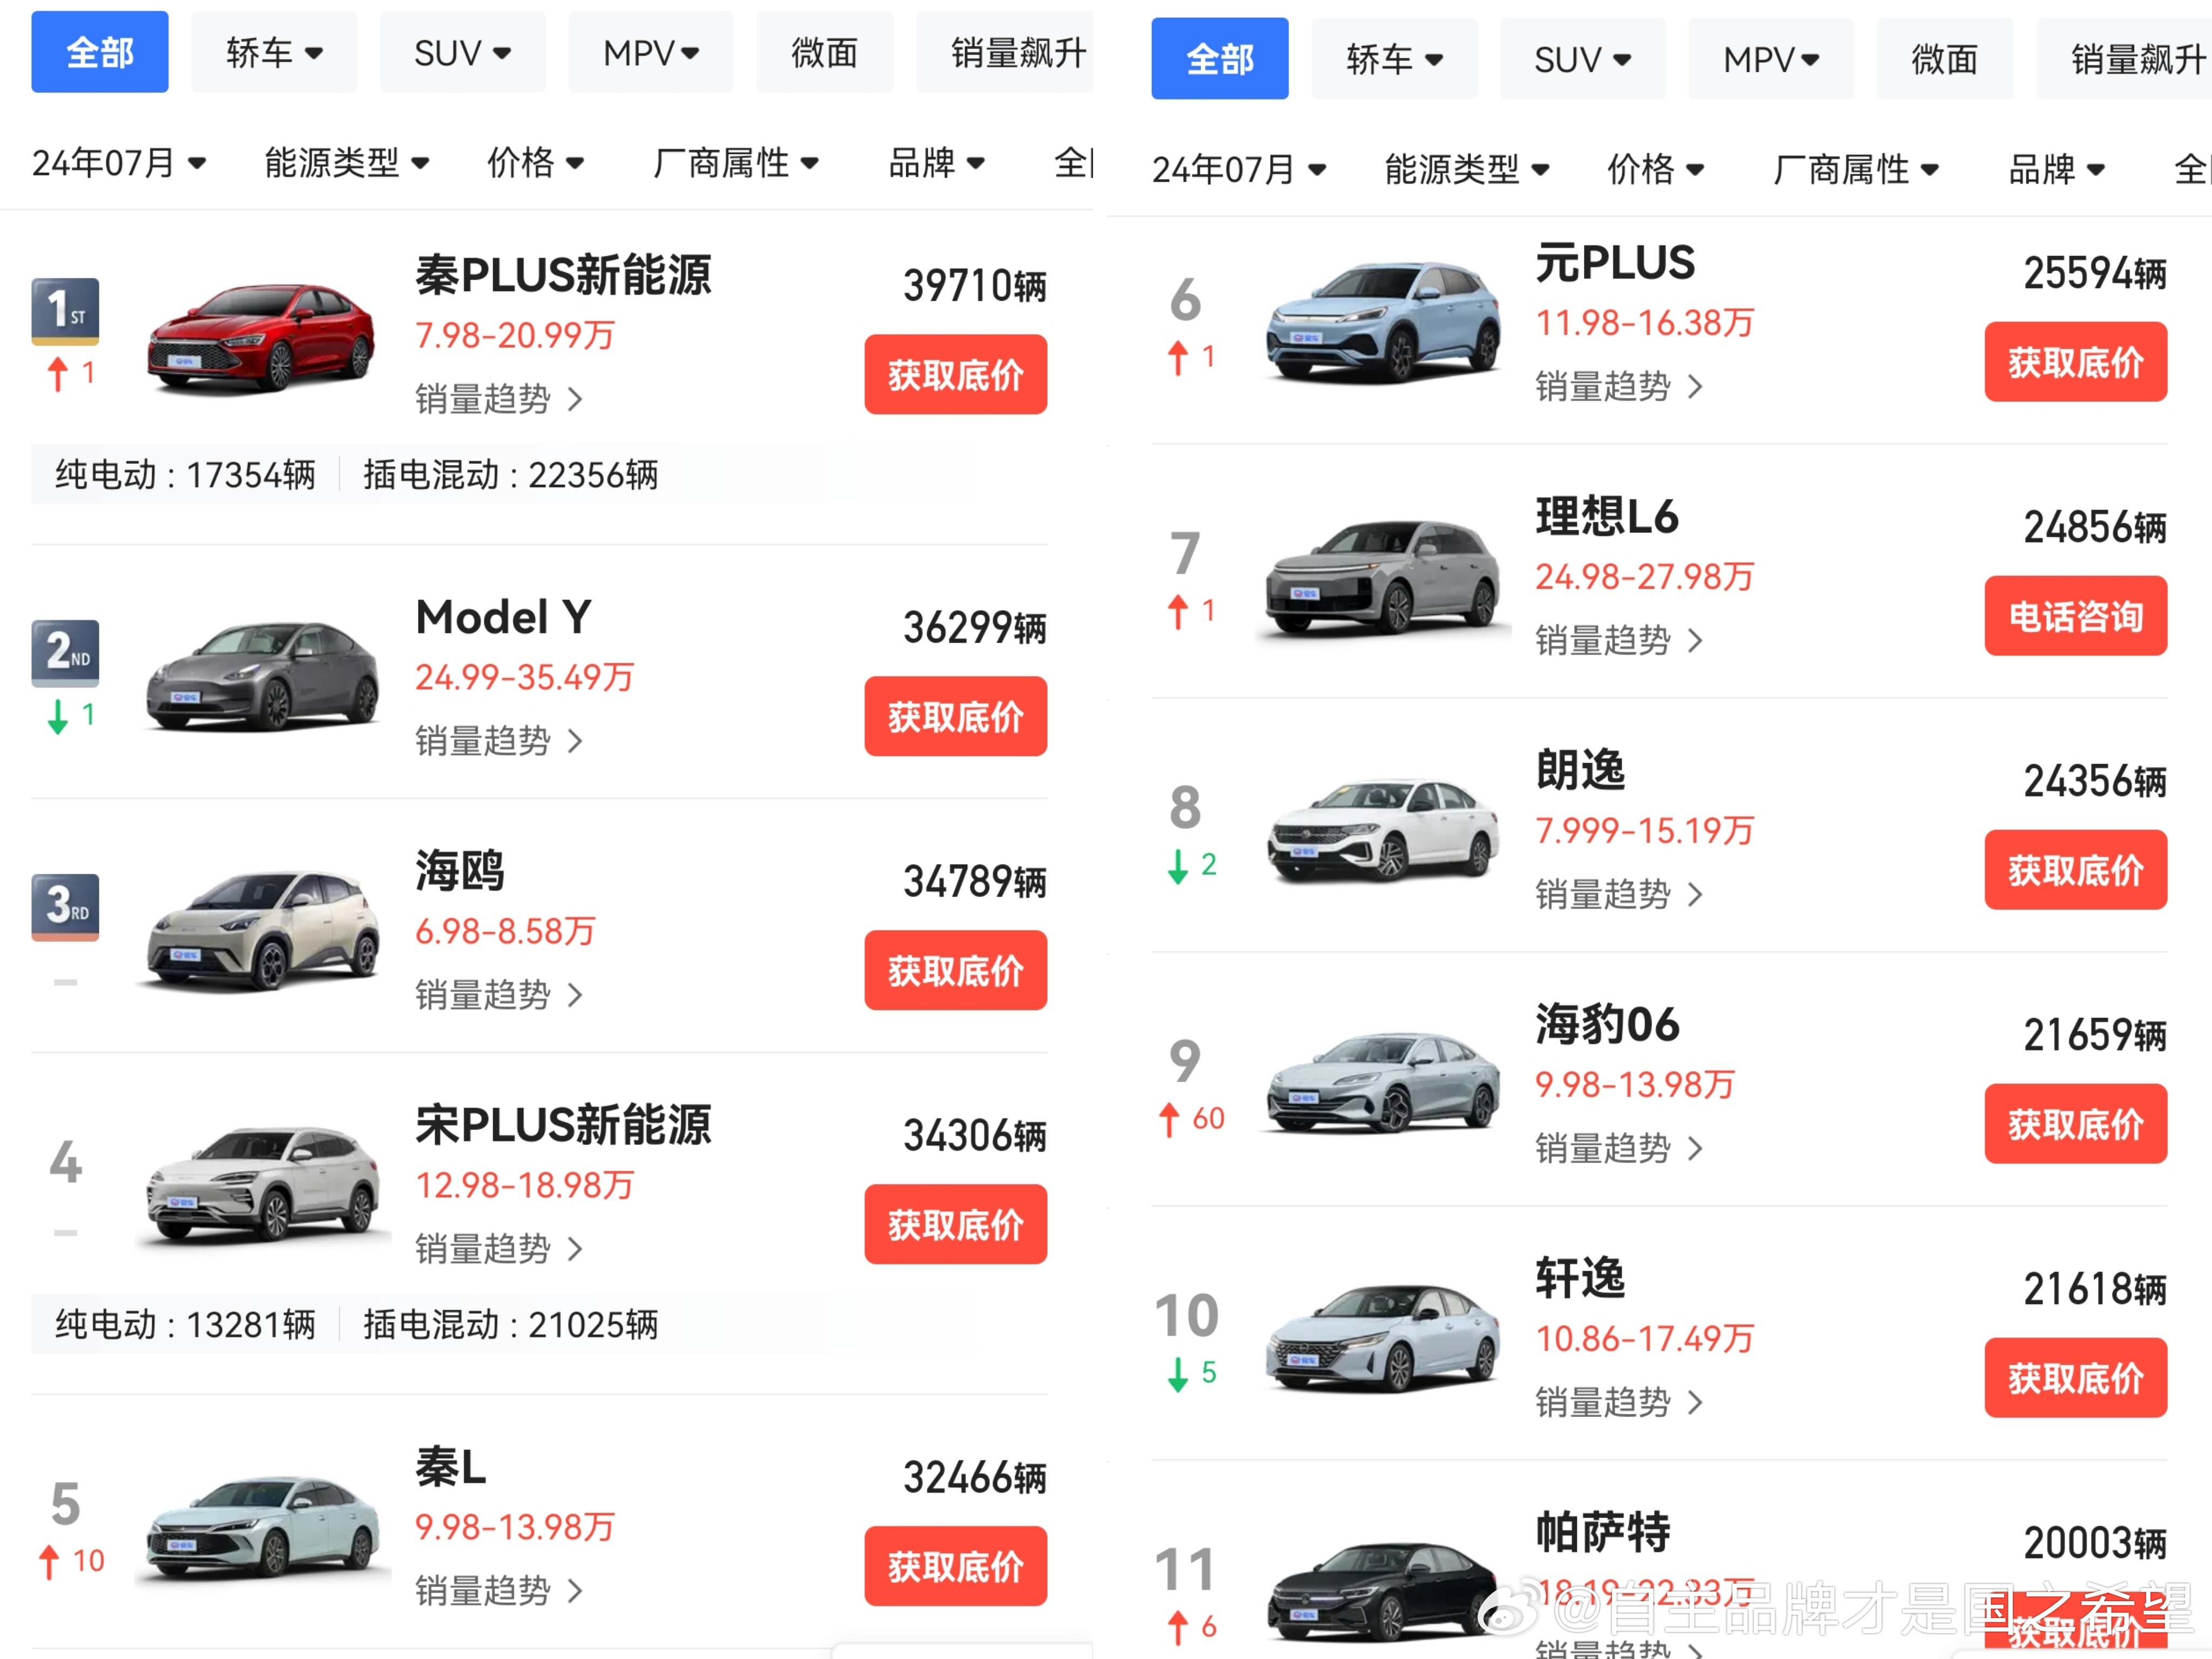The image size is (2212, 1659).
Task: Open SUV dropdown in right panel
Action: (1583, 59)
